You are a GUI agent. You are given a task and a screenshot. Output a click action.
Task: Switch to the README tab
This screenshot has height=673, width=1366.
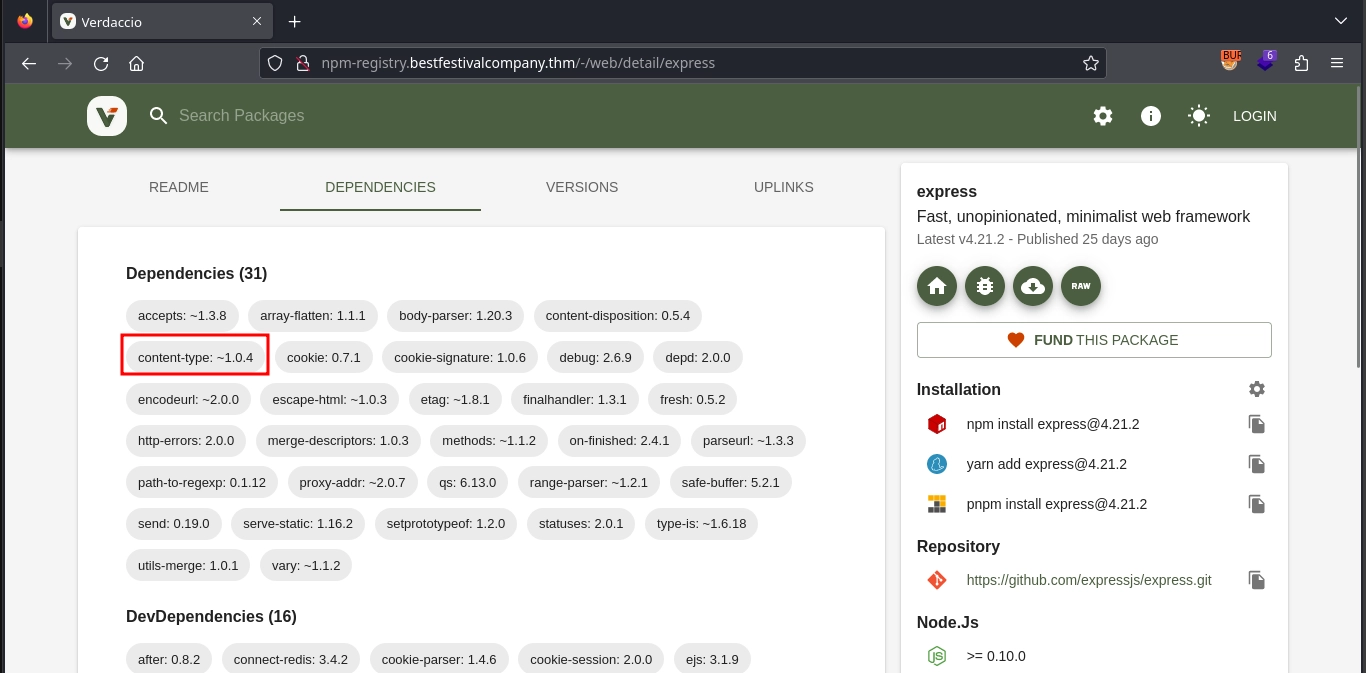pyautogui.click(x=179, y=187)
